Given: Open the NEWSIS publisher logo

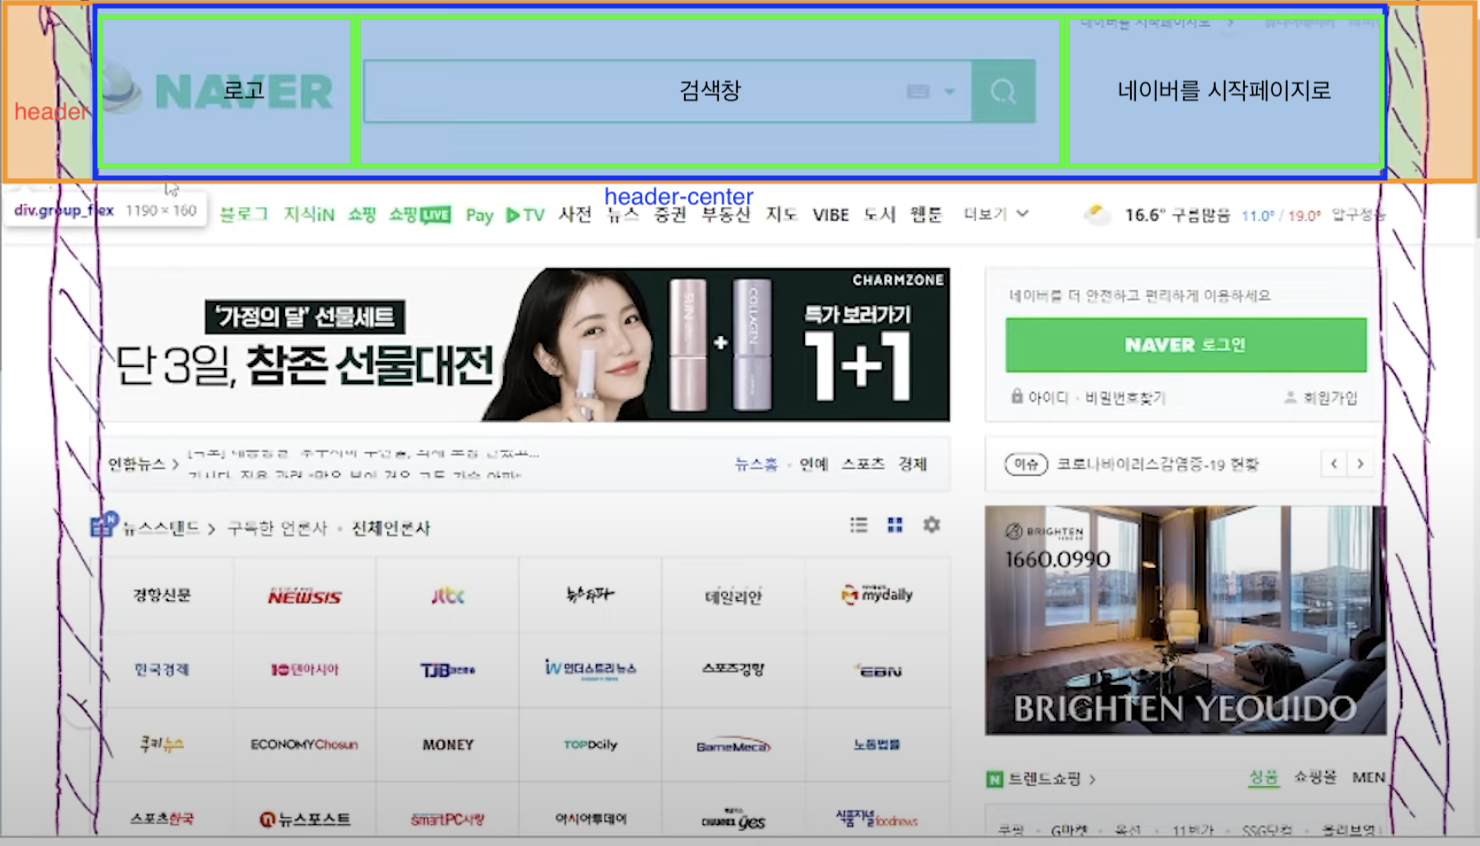Looking at the screenshot, I should click(x=305, y=596).
